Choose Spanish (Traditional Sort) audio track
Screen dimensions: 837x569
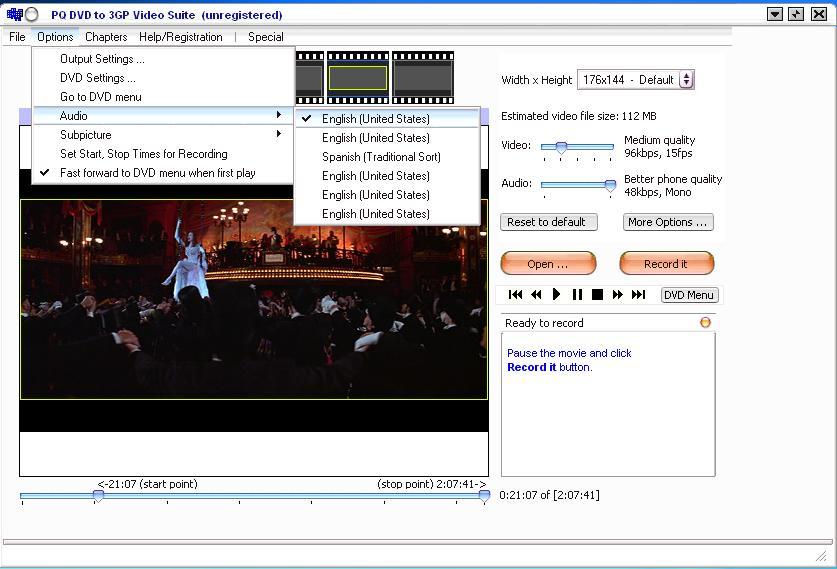point(386,157)
